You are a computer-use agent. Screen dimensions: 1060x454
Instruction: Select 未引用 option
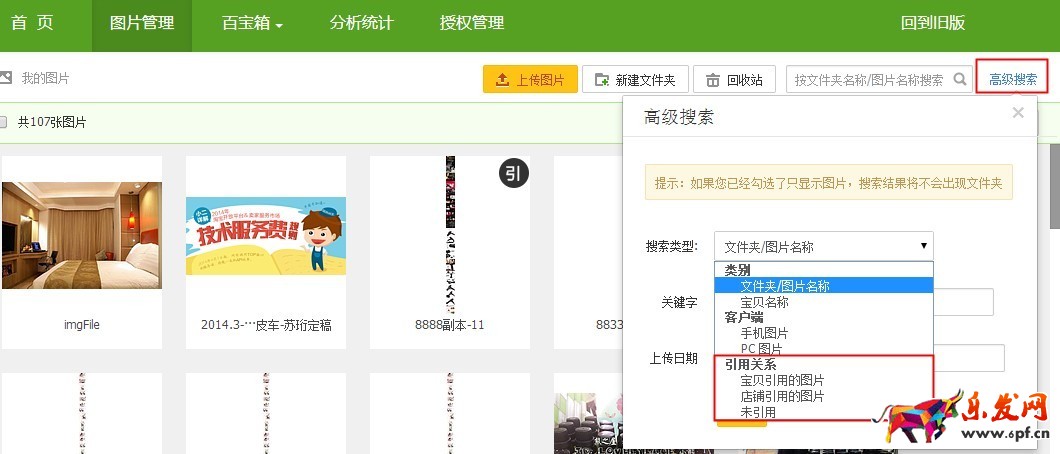point(823,412)
